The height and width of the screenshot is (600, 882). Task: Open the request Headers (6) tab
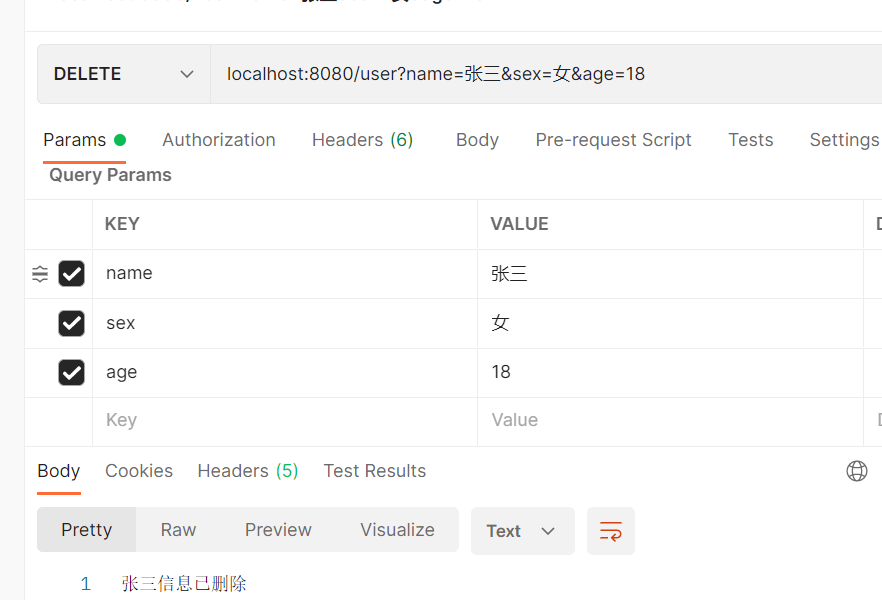click(x=363, y=139)
